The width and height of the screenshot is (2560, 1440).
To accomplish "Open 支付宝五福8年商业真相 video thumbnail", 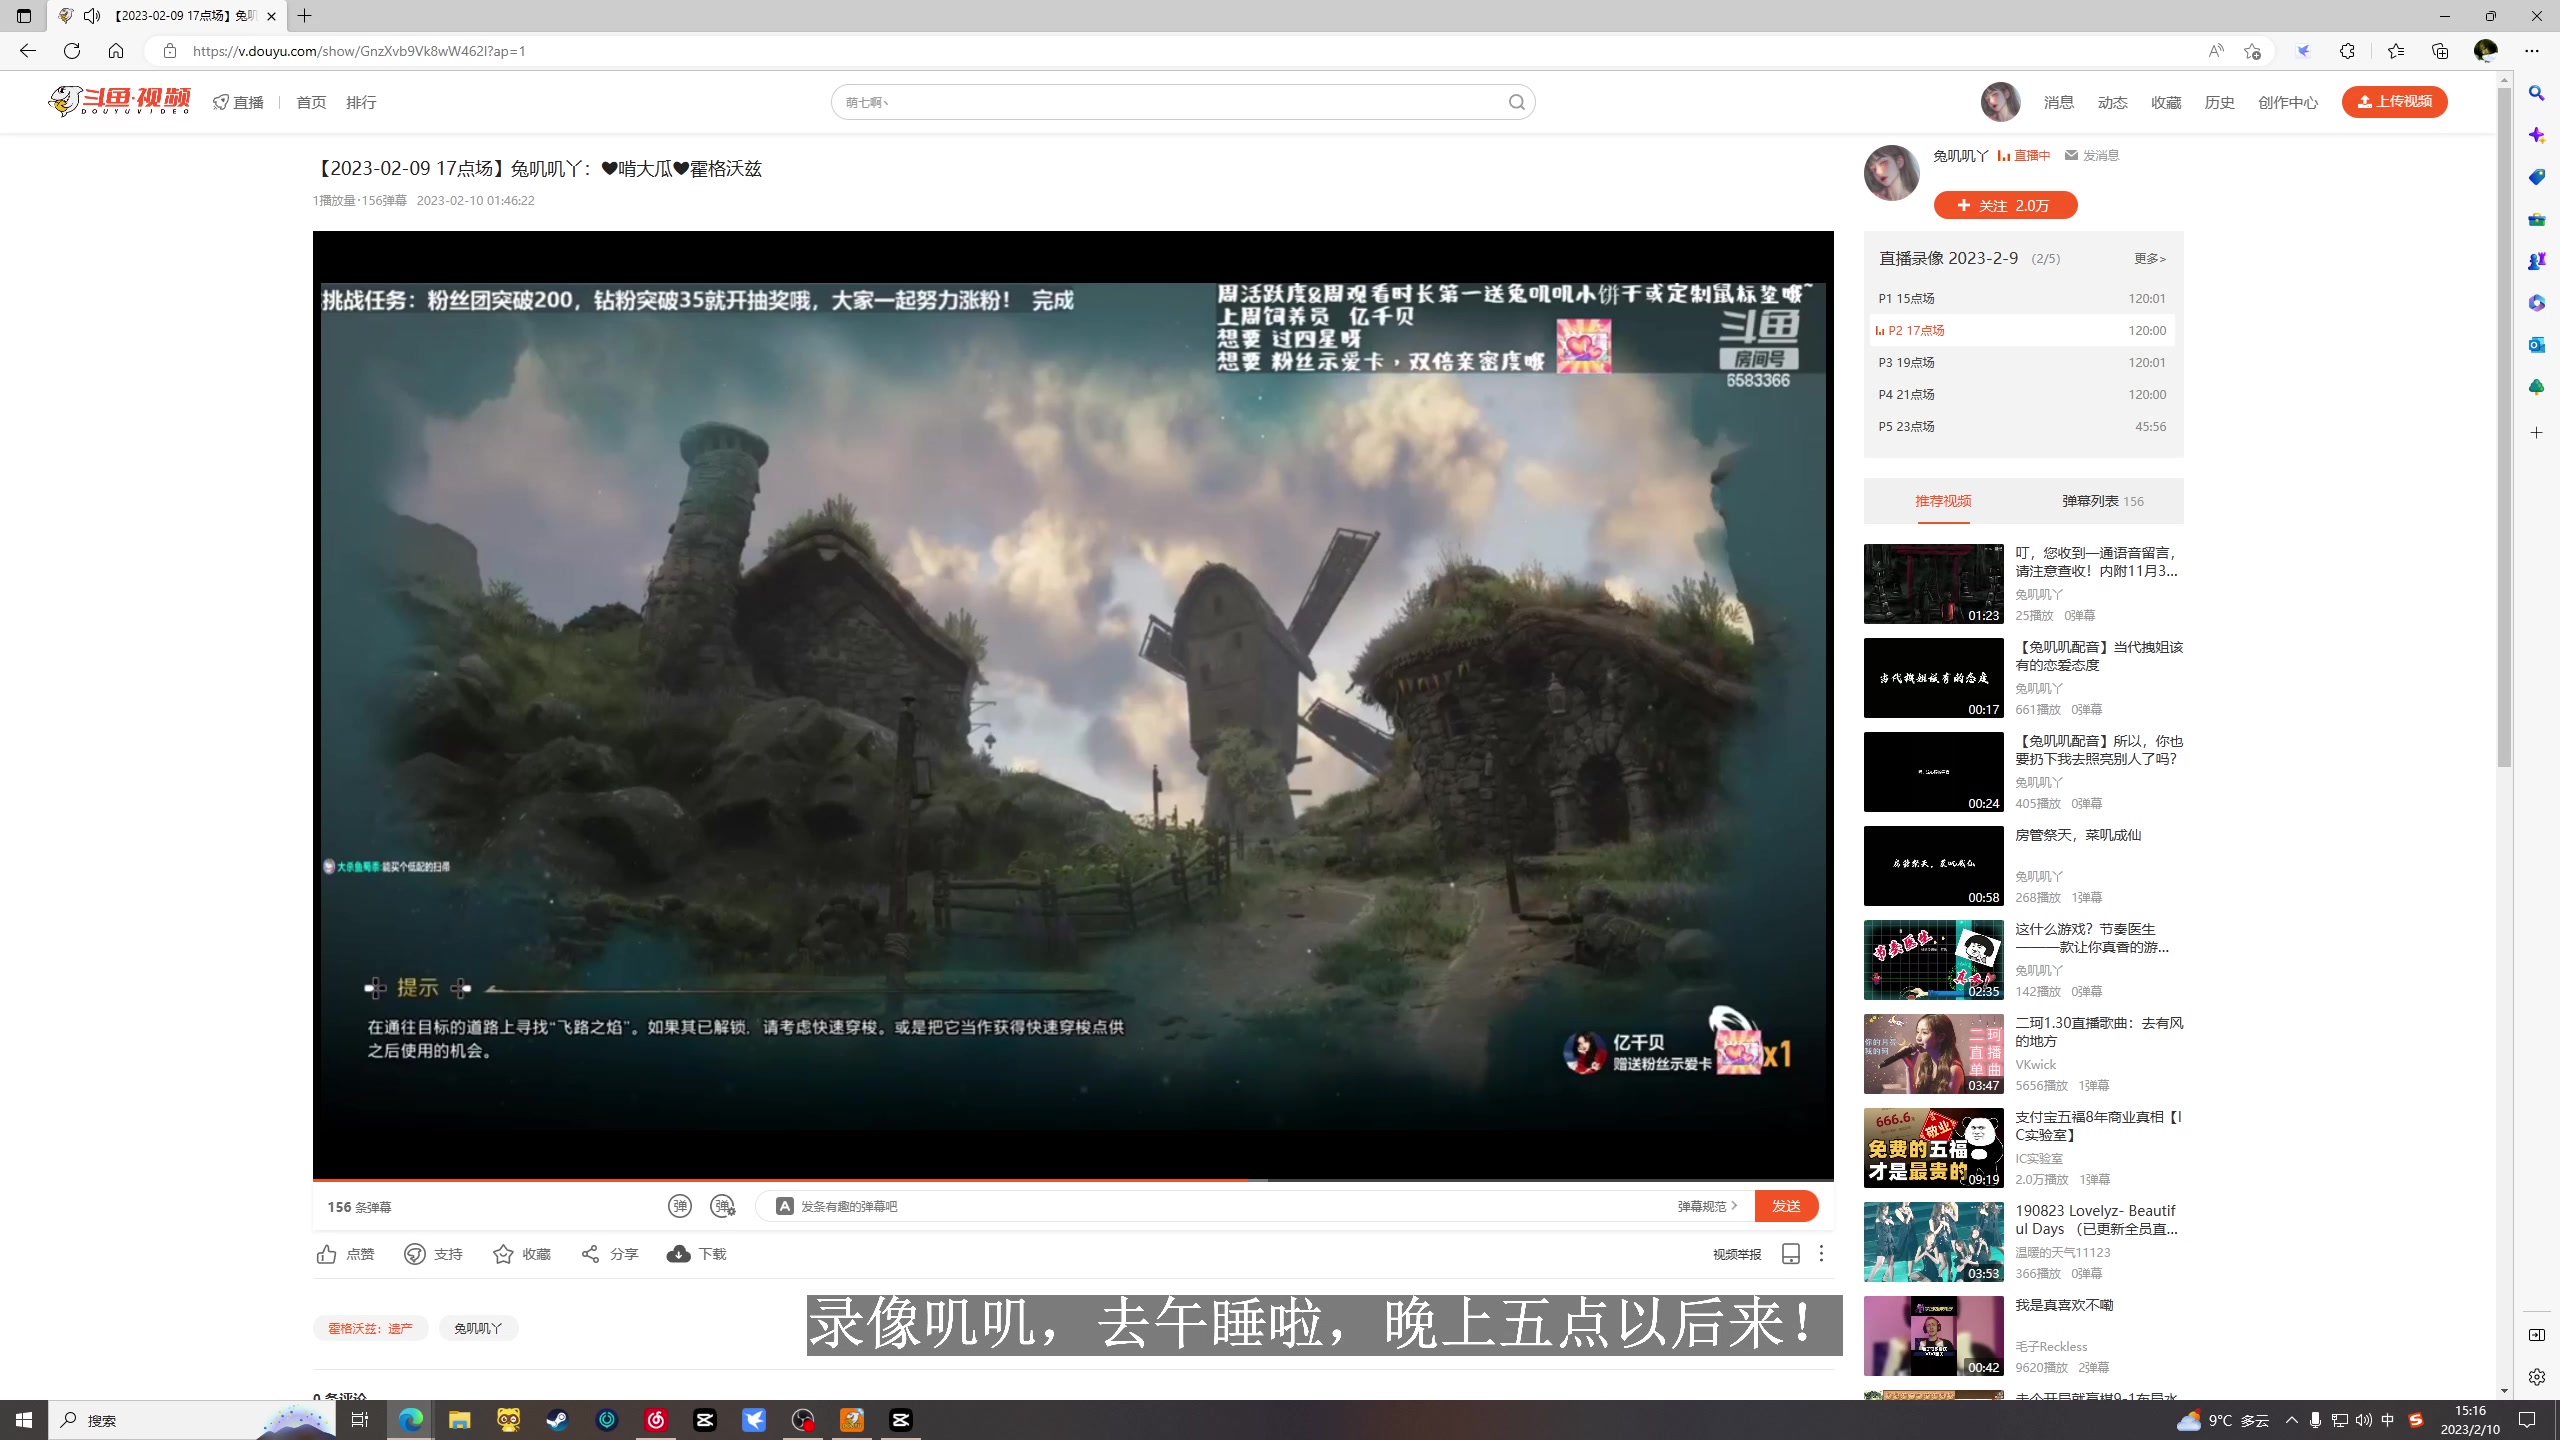I will click(x=1933, y=1148).
